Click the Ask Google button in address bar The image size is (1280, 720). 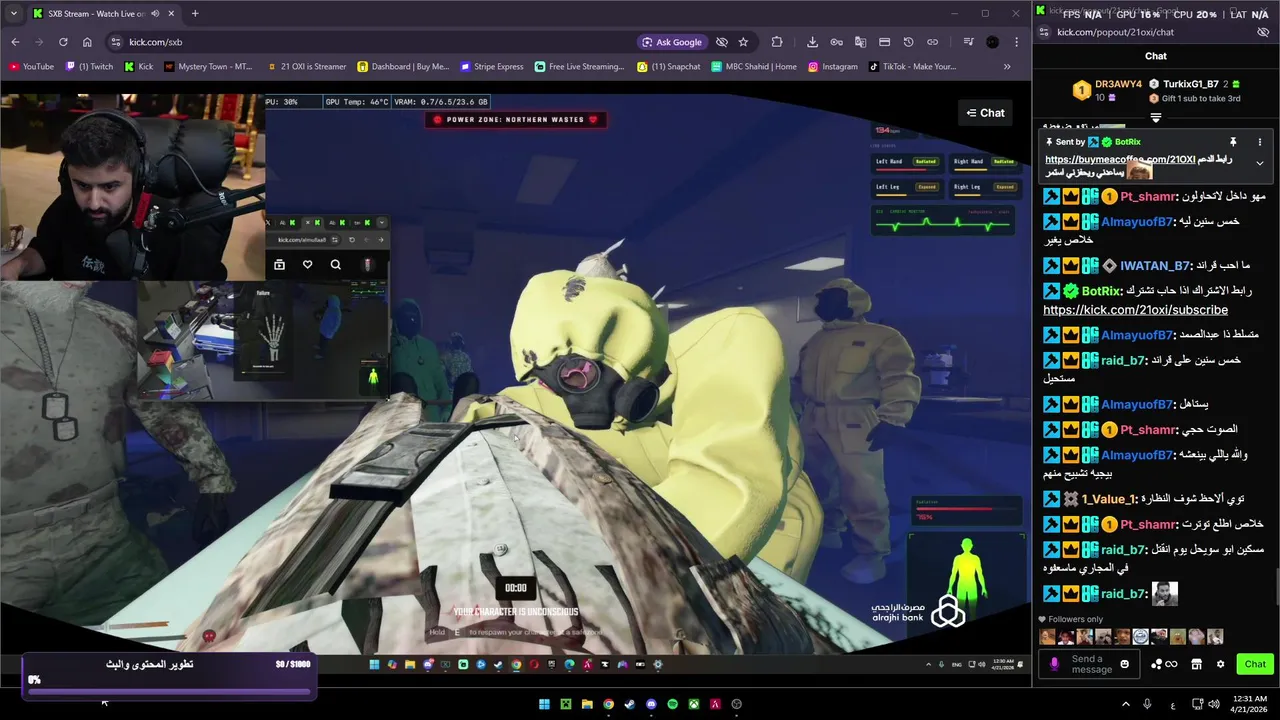[x=671, y=42]
